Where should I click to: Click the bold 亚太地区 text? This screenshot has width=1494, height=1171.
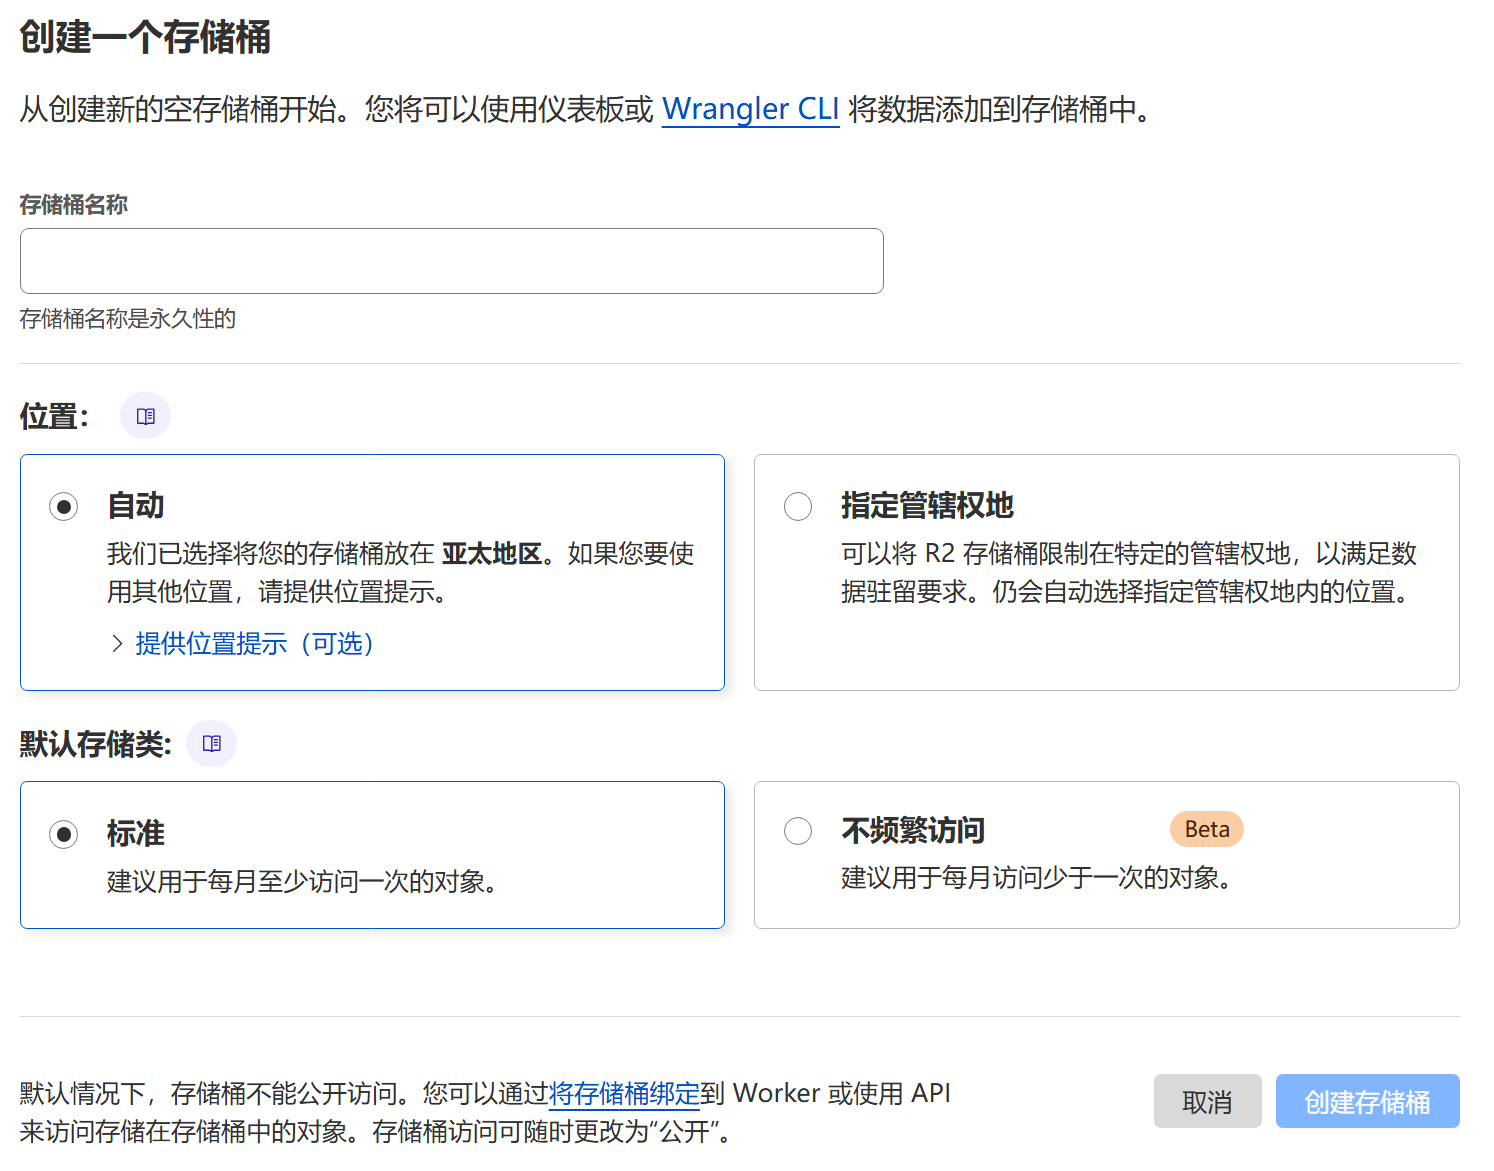coord(491,554)
